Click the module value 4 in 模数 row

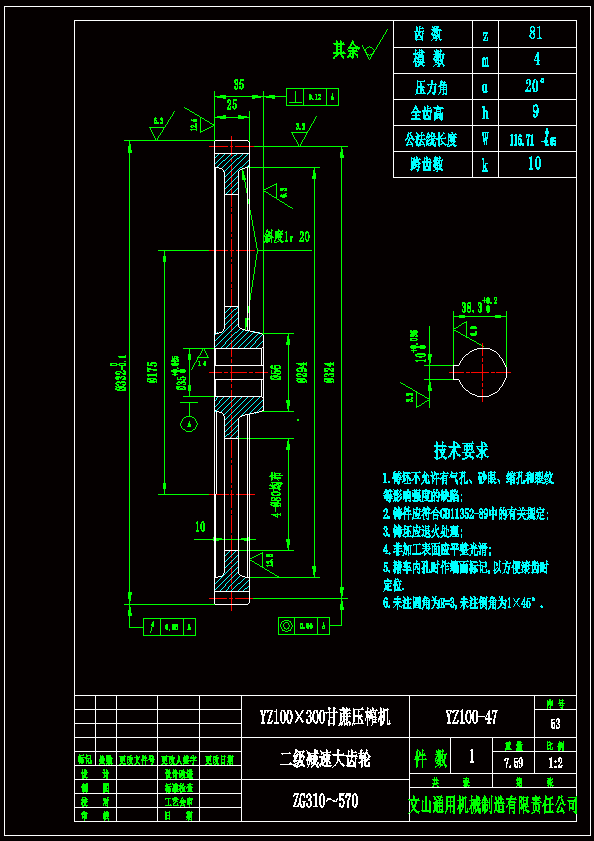(x=537, y=59)
